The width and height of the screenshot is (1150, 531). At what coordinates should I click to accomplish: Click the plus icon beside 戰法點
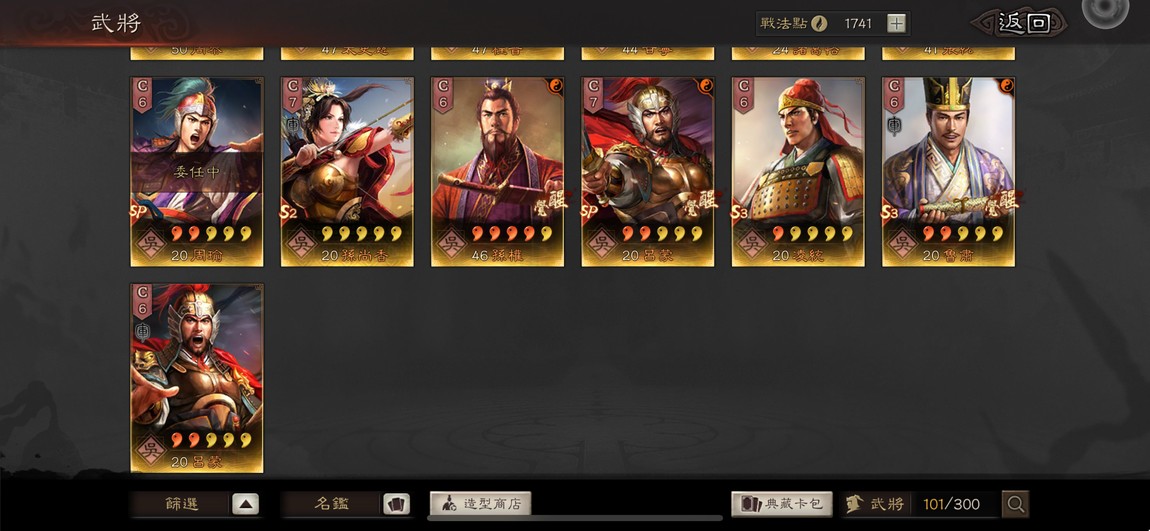point(896,23)
